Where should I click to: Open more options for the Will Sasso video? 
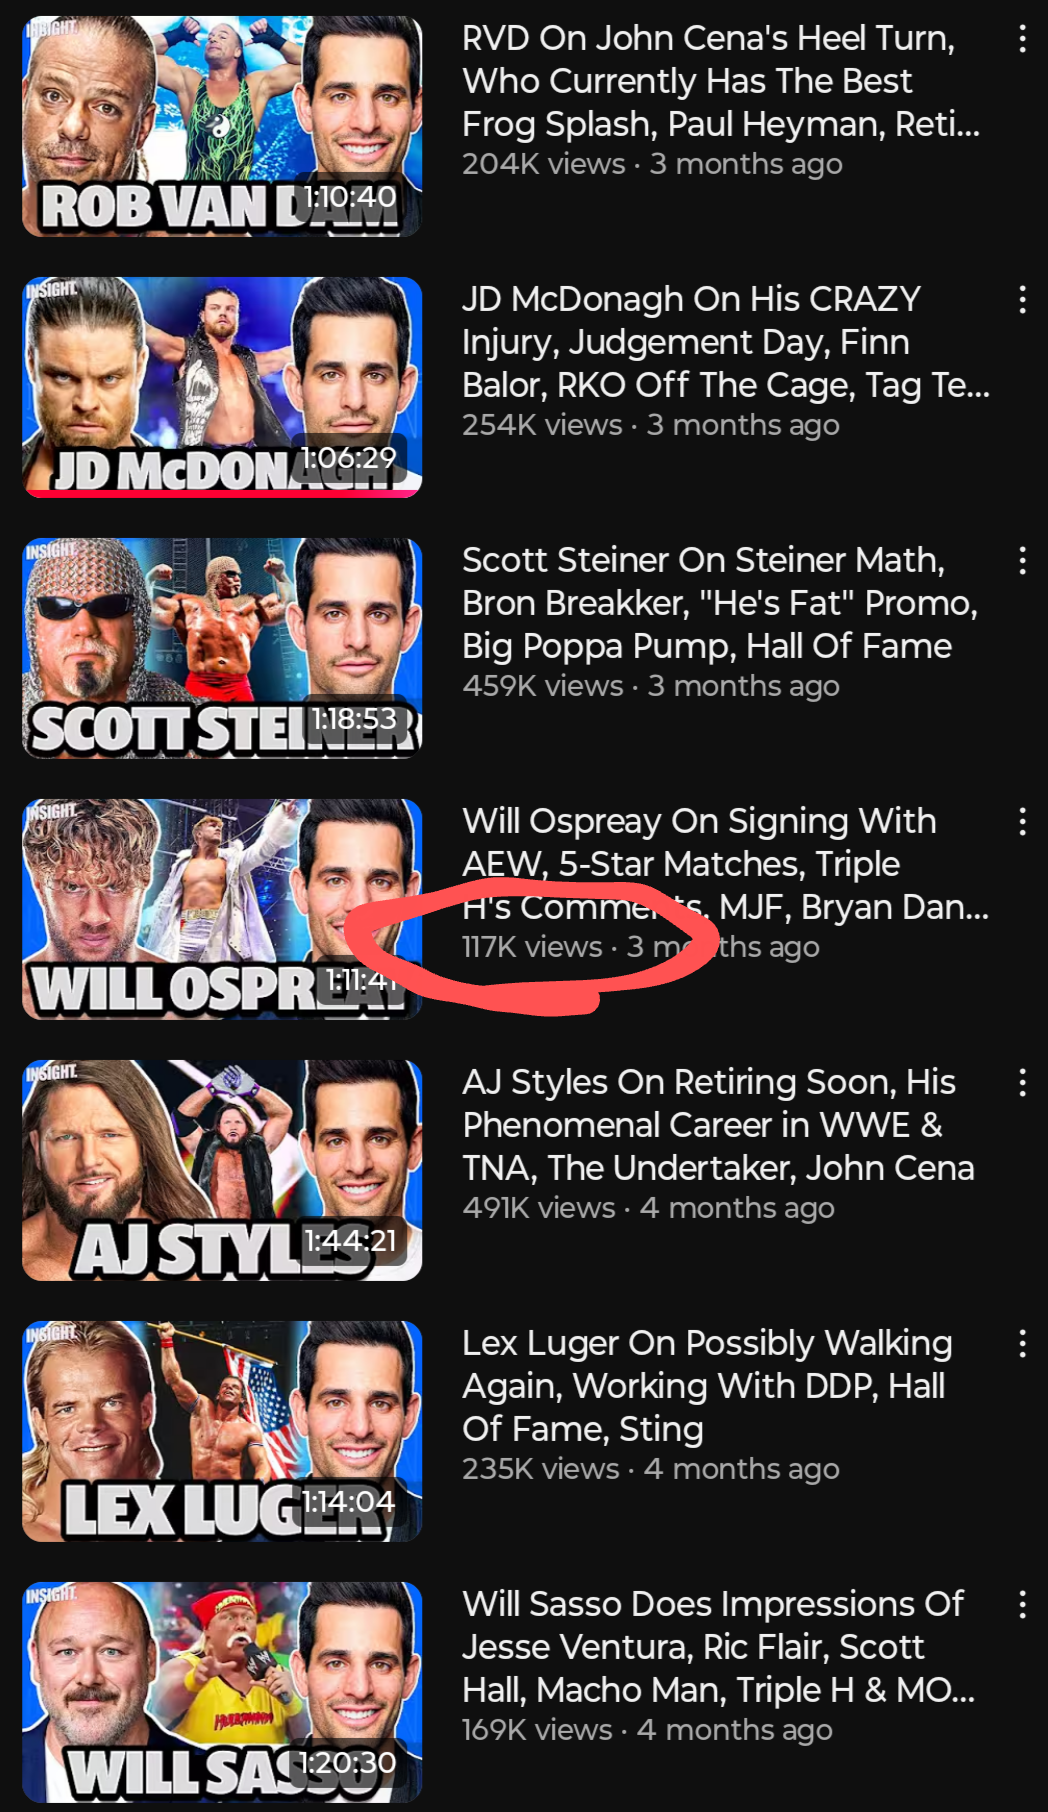coord(1021,1605)
